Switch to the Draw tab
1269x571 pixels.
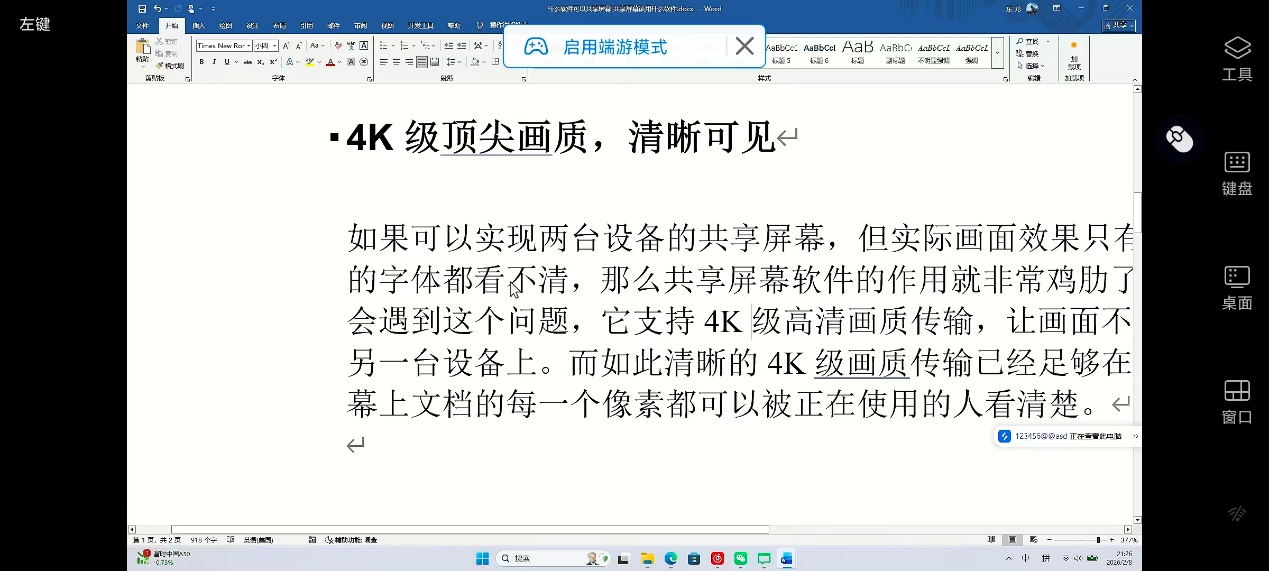(x=225, y=26)
